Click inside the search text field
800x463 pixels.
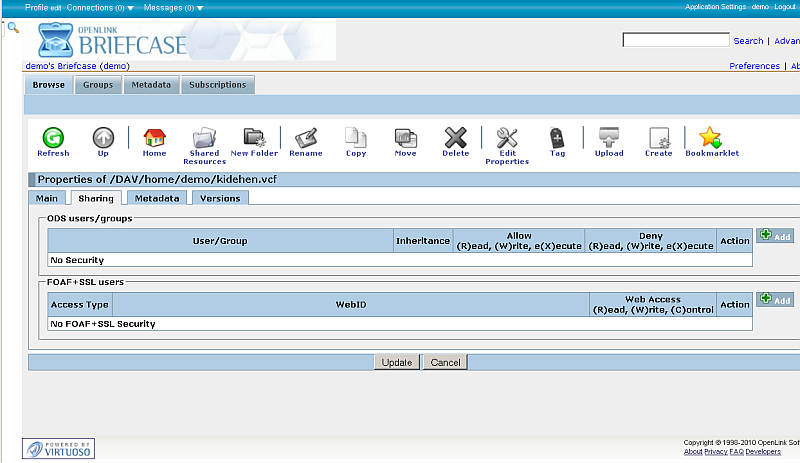pos(676,40)
